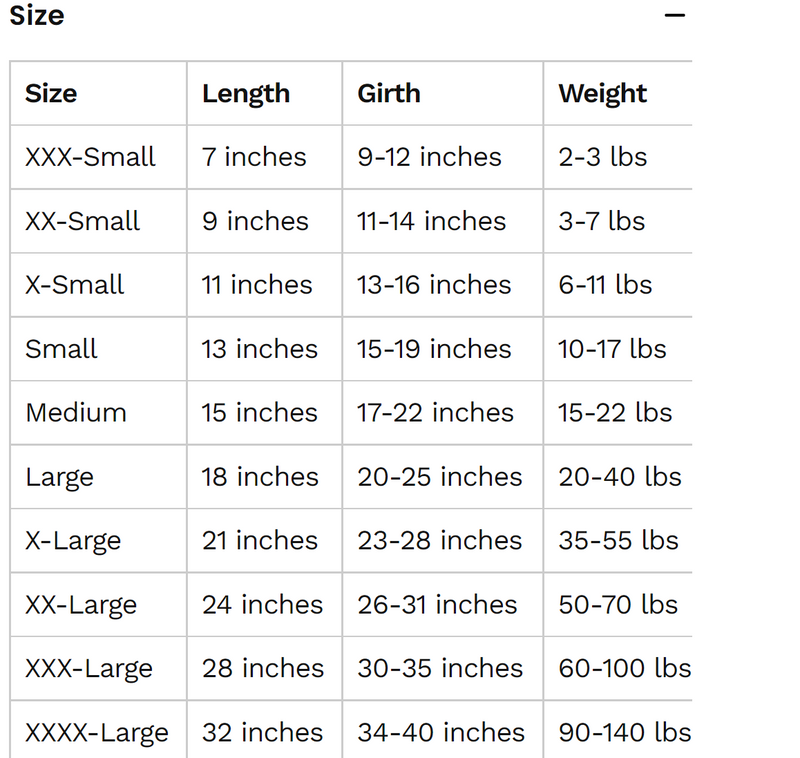Click the Small size row label
This screenshot has width=800, height=758.
coord(61,349)
